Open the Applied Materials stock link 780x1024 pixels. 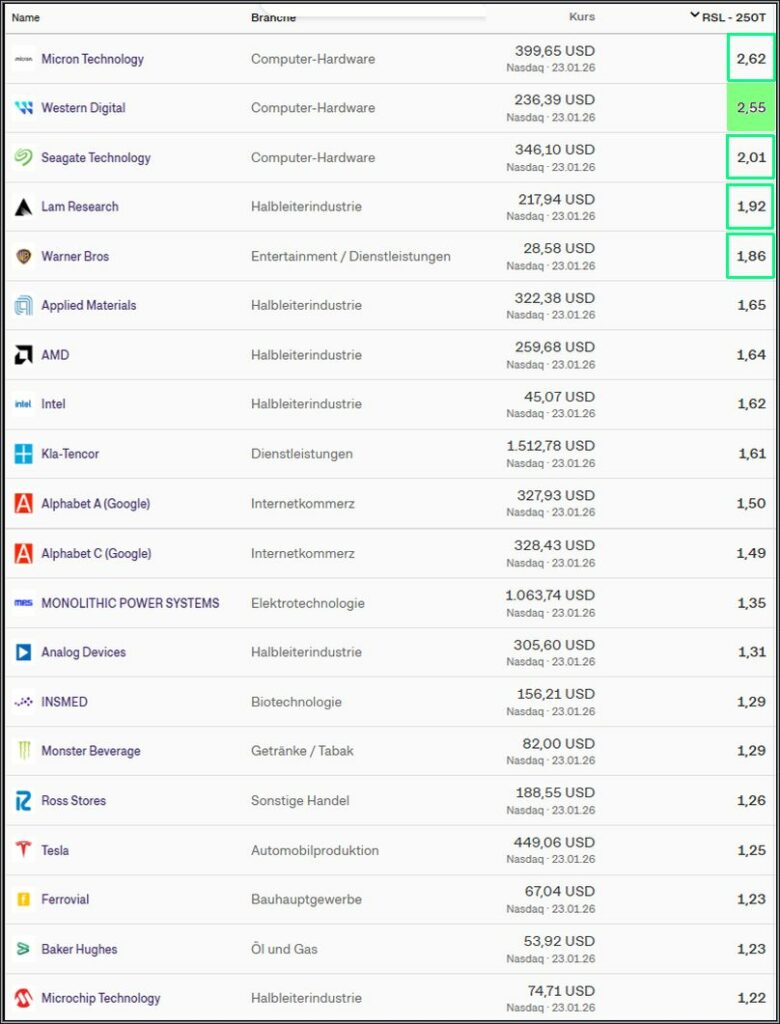88,306
